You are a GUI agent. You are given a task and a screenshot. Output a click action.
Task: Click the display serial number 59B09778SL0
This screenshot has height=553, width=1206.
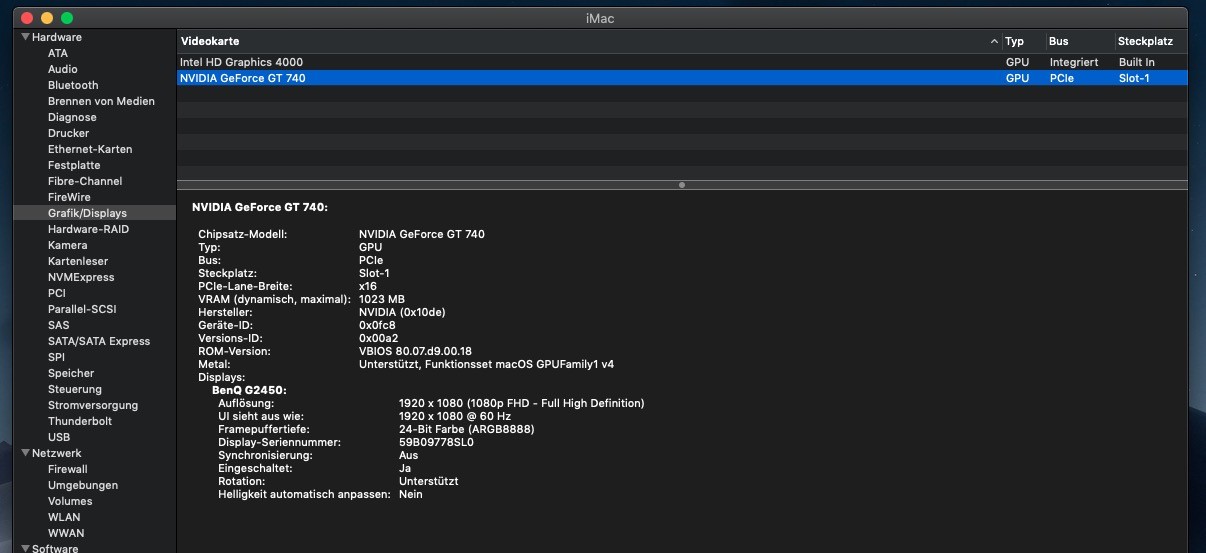(436, 442)
